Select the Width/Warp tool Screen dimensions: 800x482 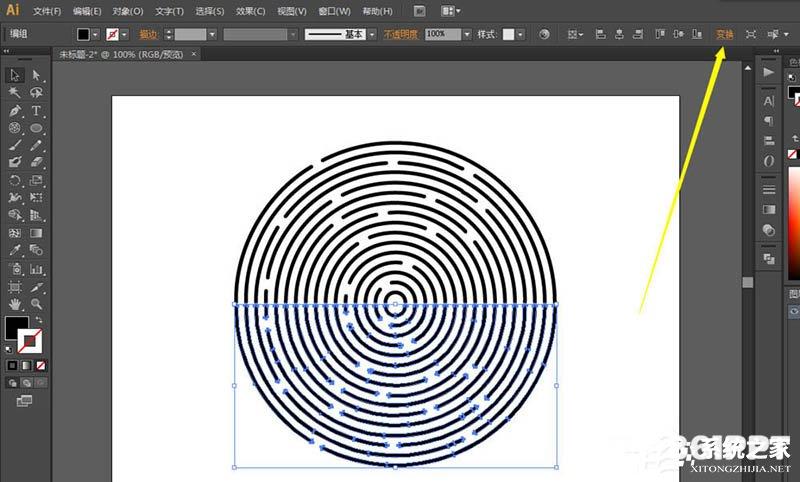[x=15, y=197]
